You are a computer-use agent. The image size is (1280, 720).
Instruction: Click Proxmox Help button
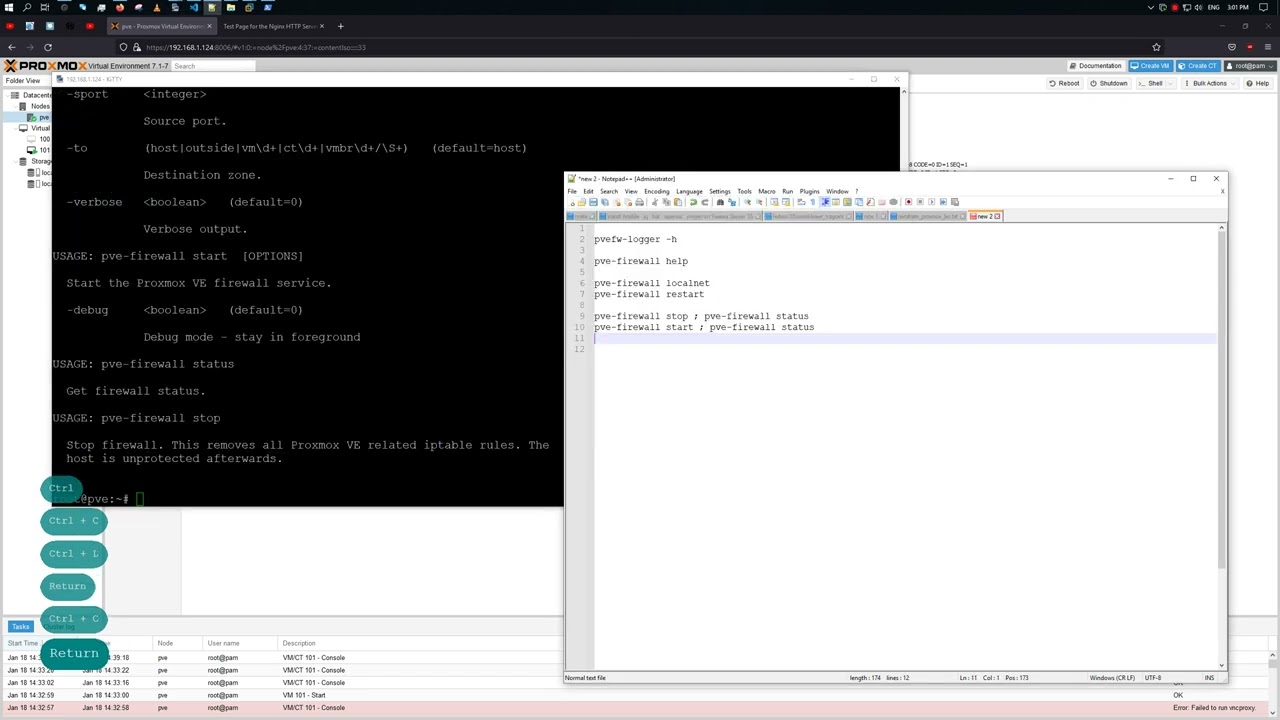click(x=1257, y=83)
